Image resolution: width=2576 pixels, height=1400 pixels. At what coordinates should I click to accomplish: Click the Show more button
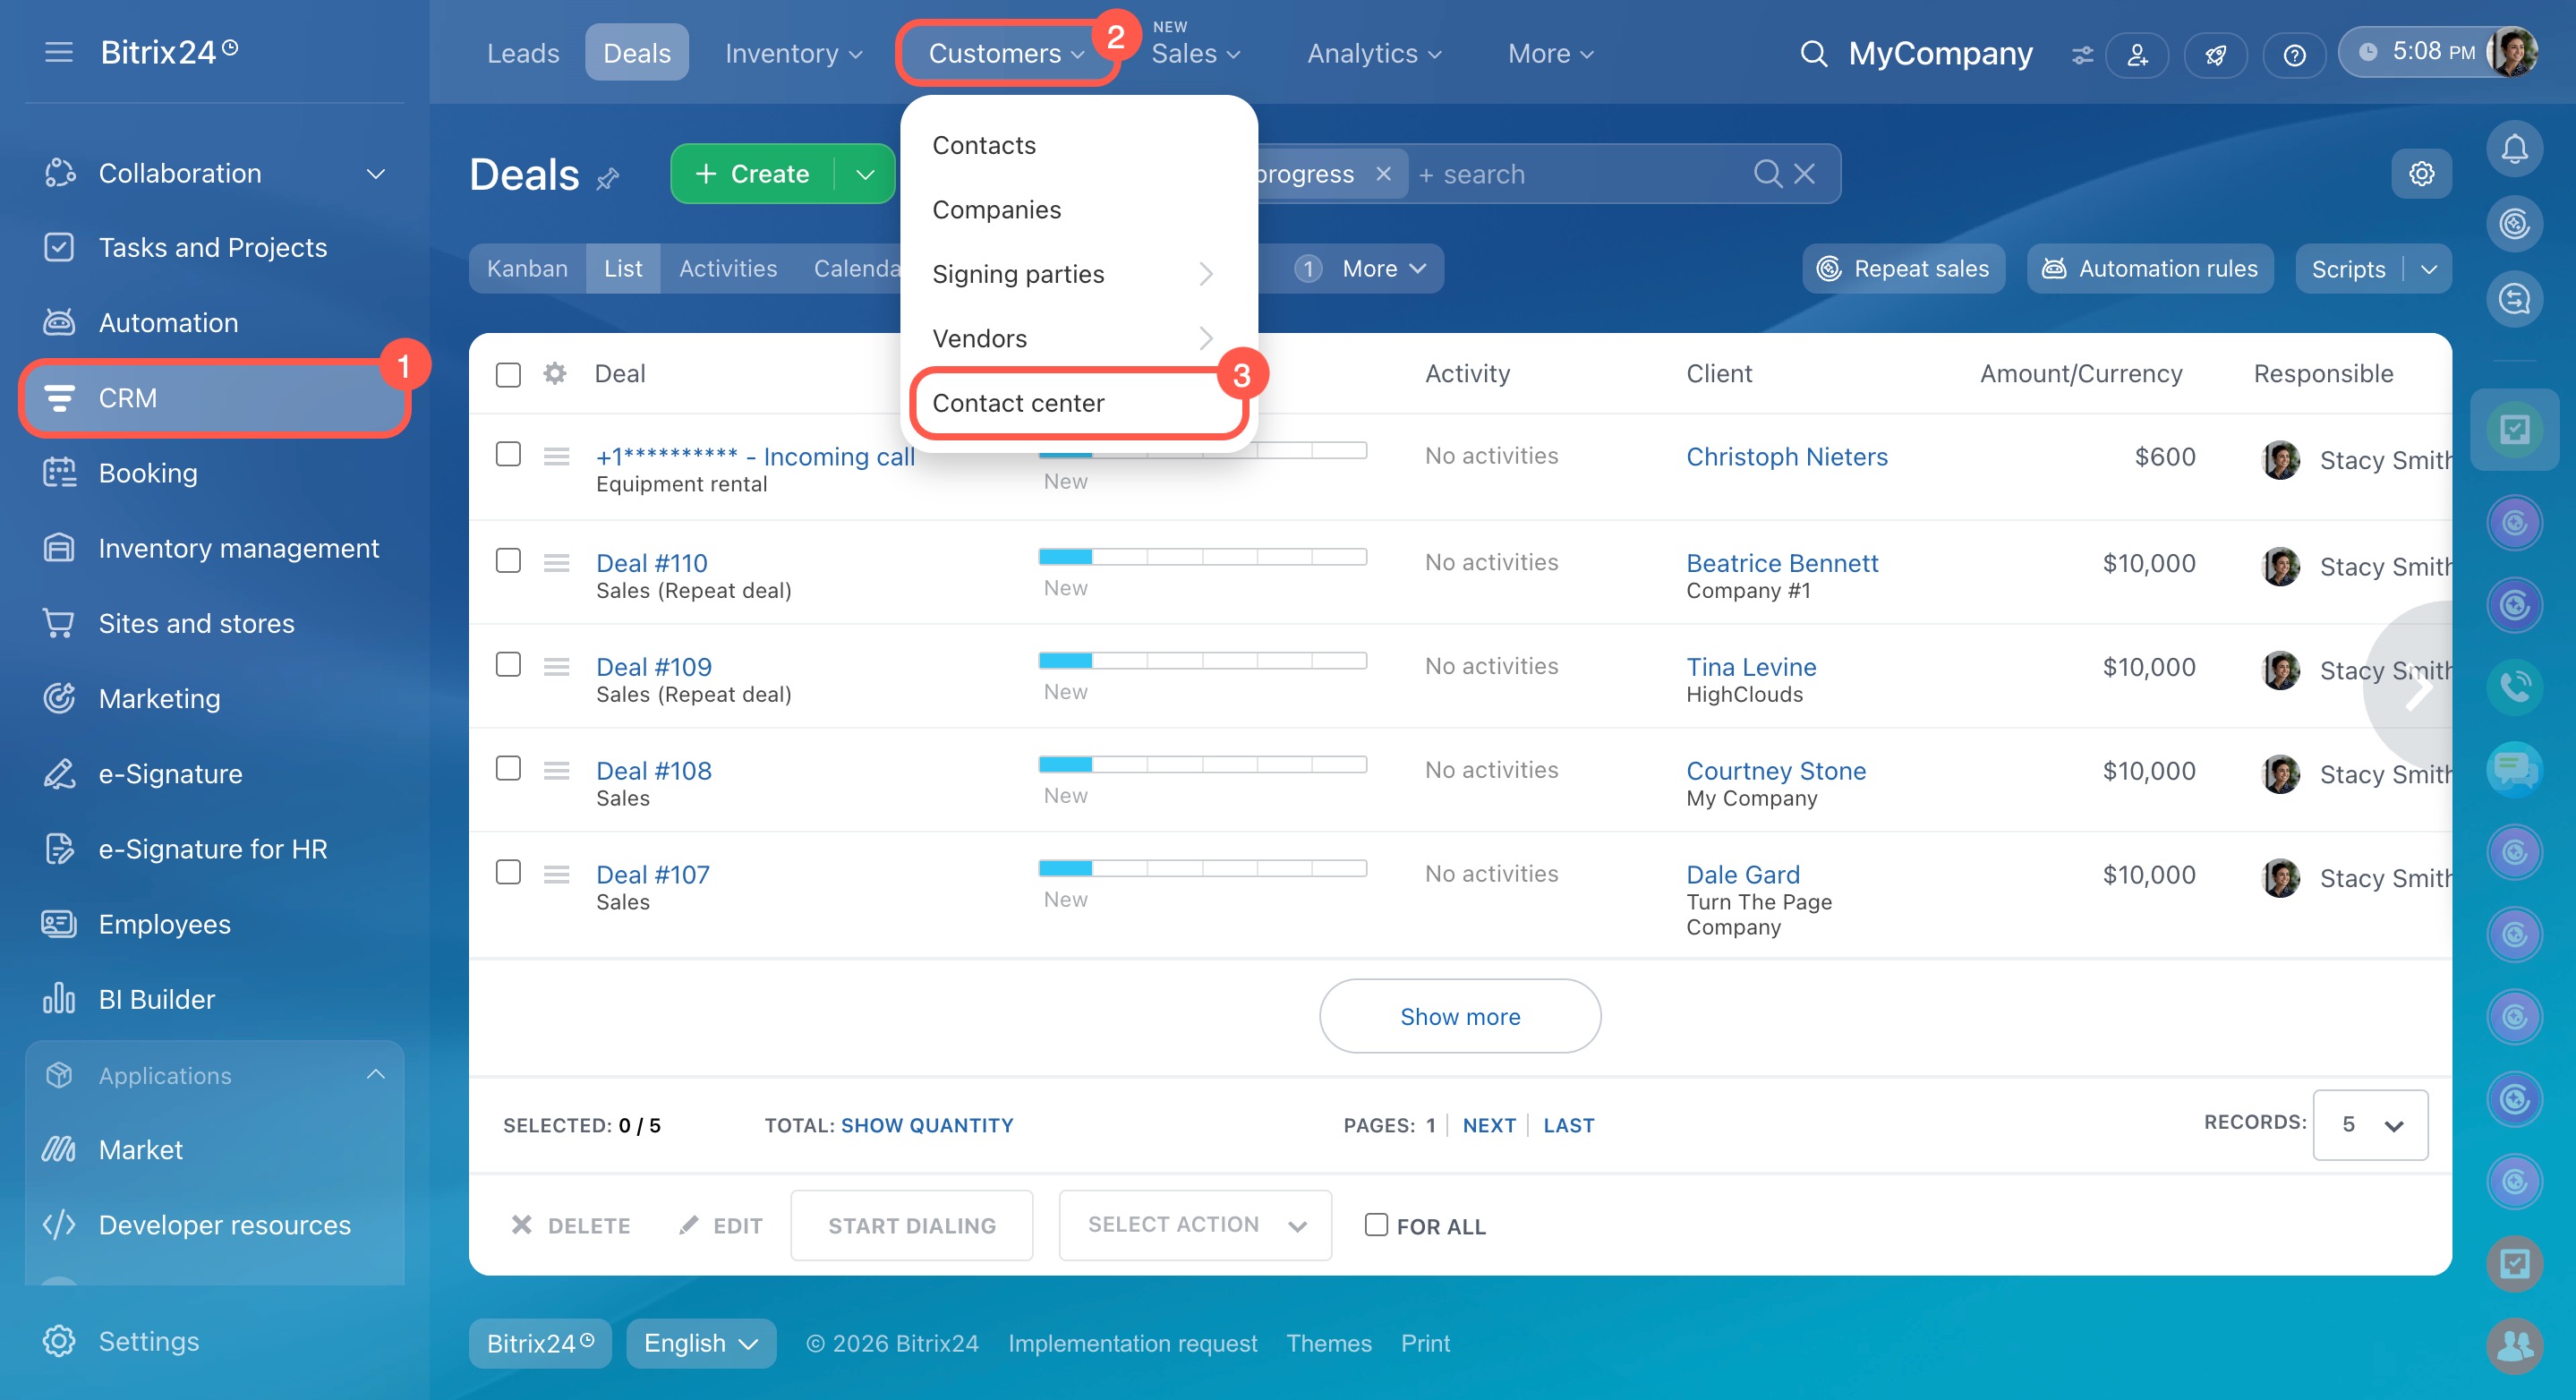pos(1459,1016)
